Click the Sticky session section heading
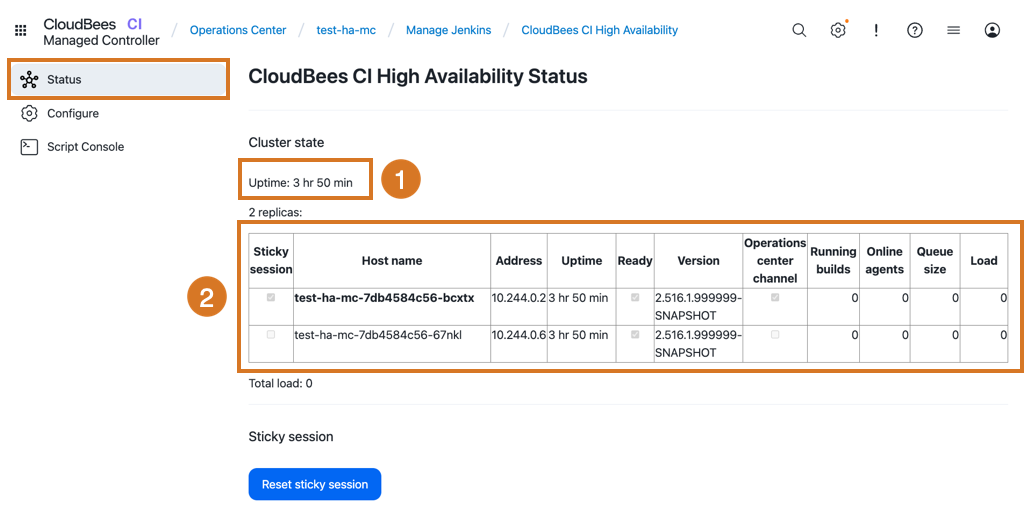Viewport: 1024px width, 514px height. coord(291,436)
